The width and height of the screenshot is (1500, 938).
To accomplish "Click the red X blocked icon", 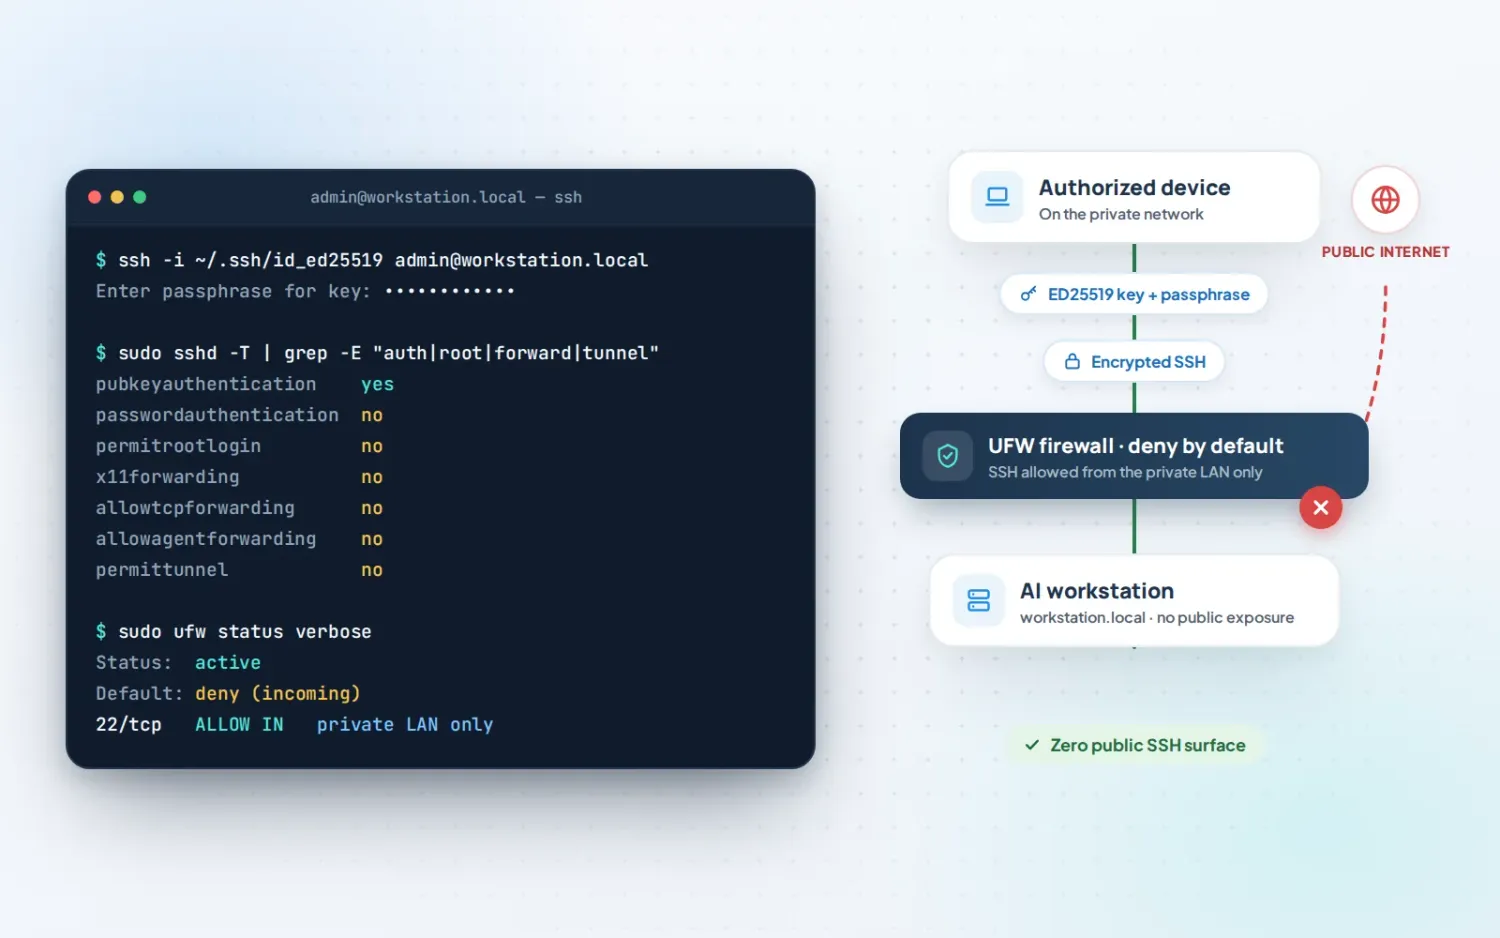I will pos(1320,508).
